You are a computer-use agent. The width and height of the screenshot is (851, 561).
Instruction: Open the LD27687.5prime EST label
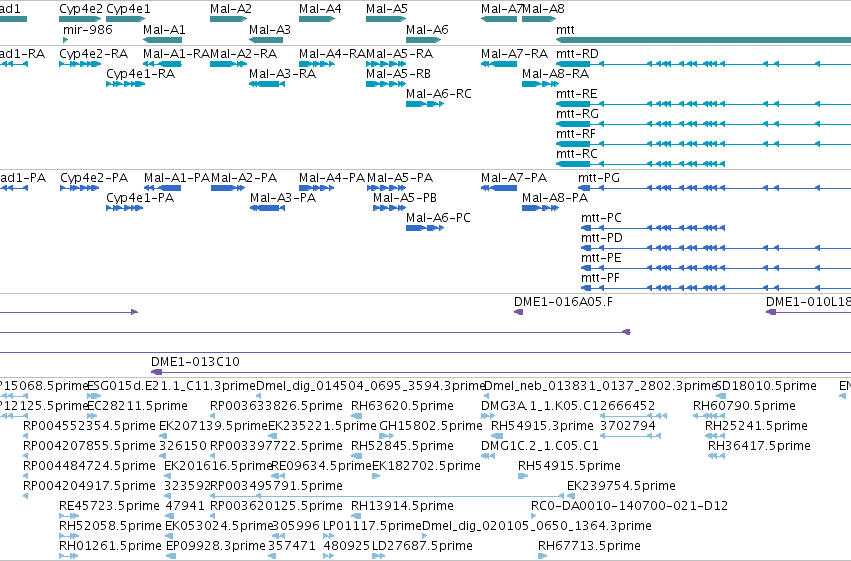coord(422,546)
